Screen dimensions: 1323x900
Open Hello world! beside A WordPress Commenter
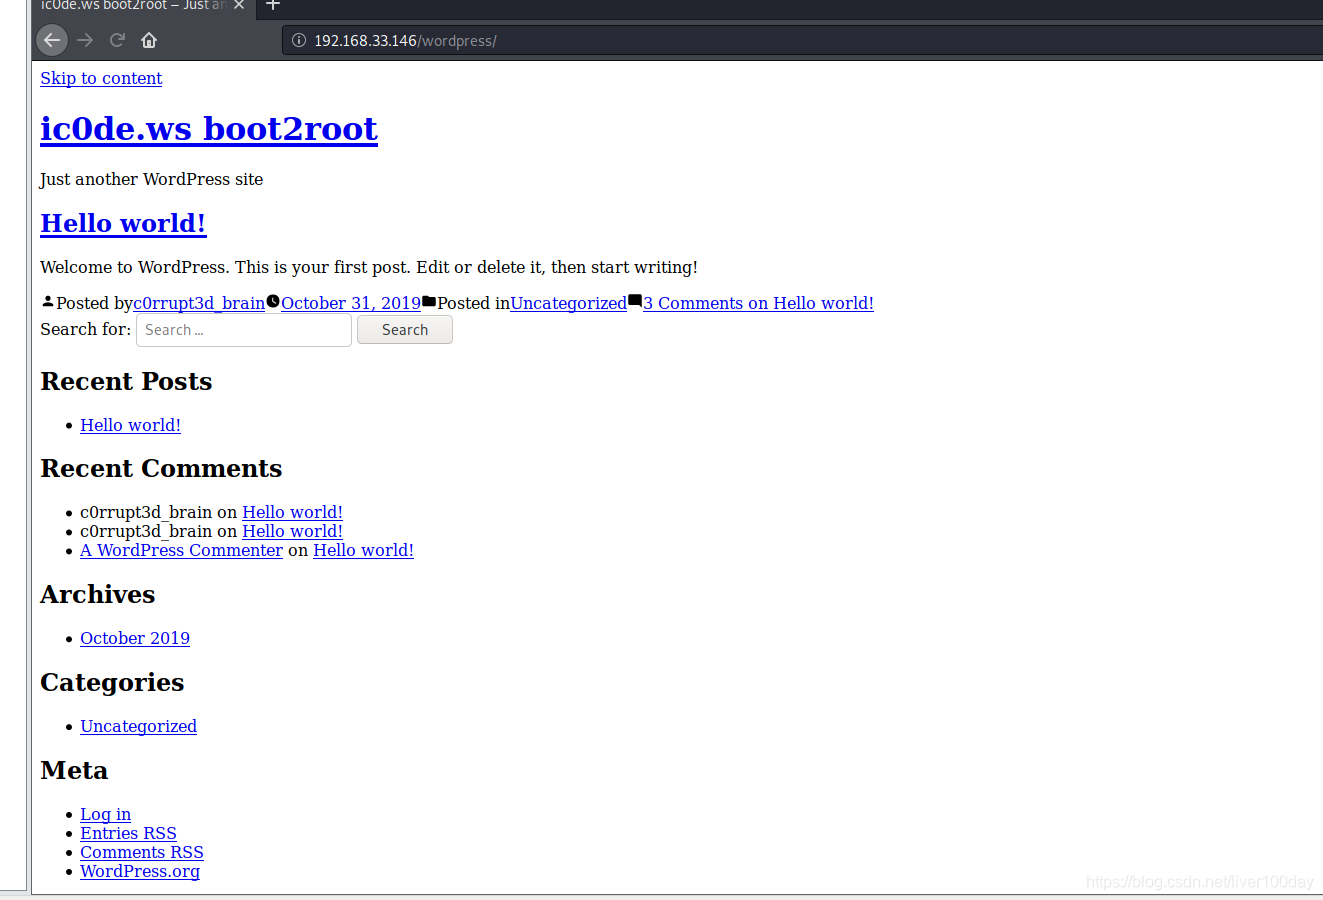point(363,550)
